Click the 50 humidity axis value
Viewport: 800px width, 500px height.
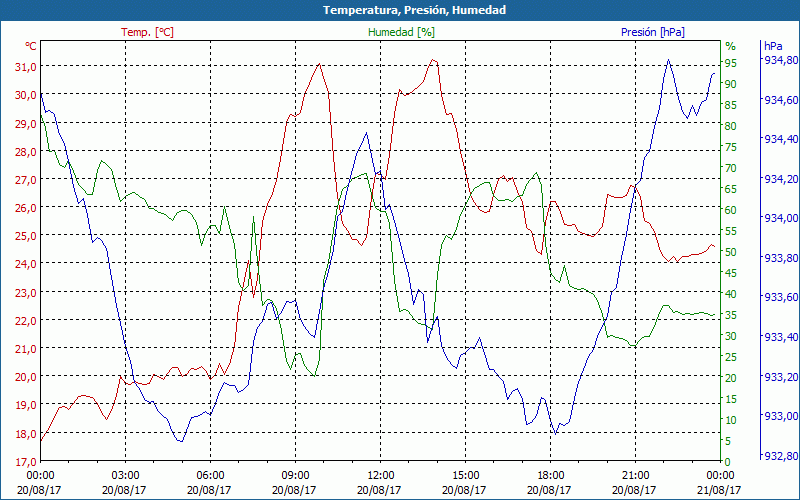[731, 252]
